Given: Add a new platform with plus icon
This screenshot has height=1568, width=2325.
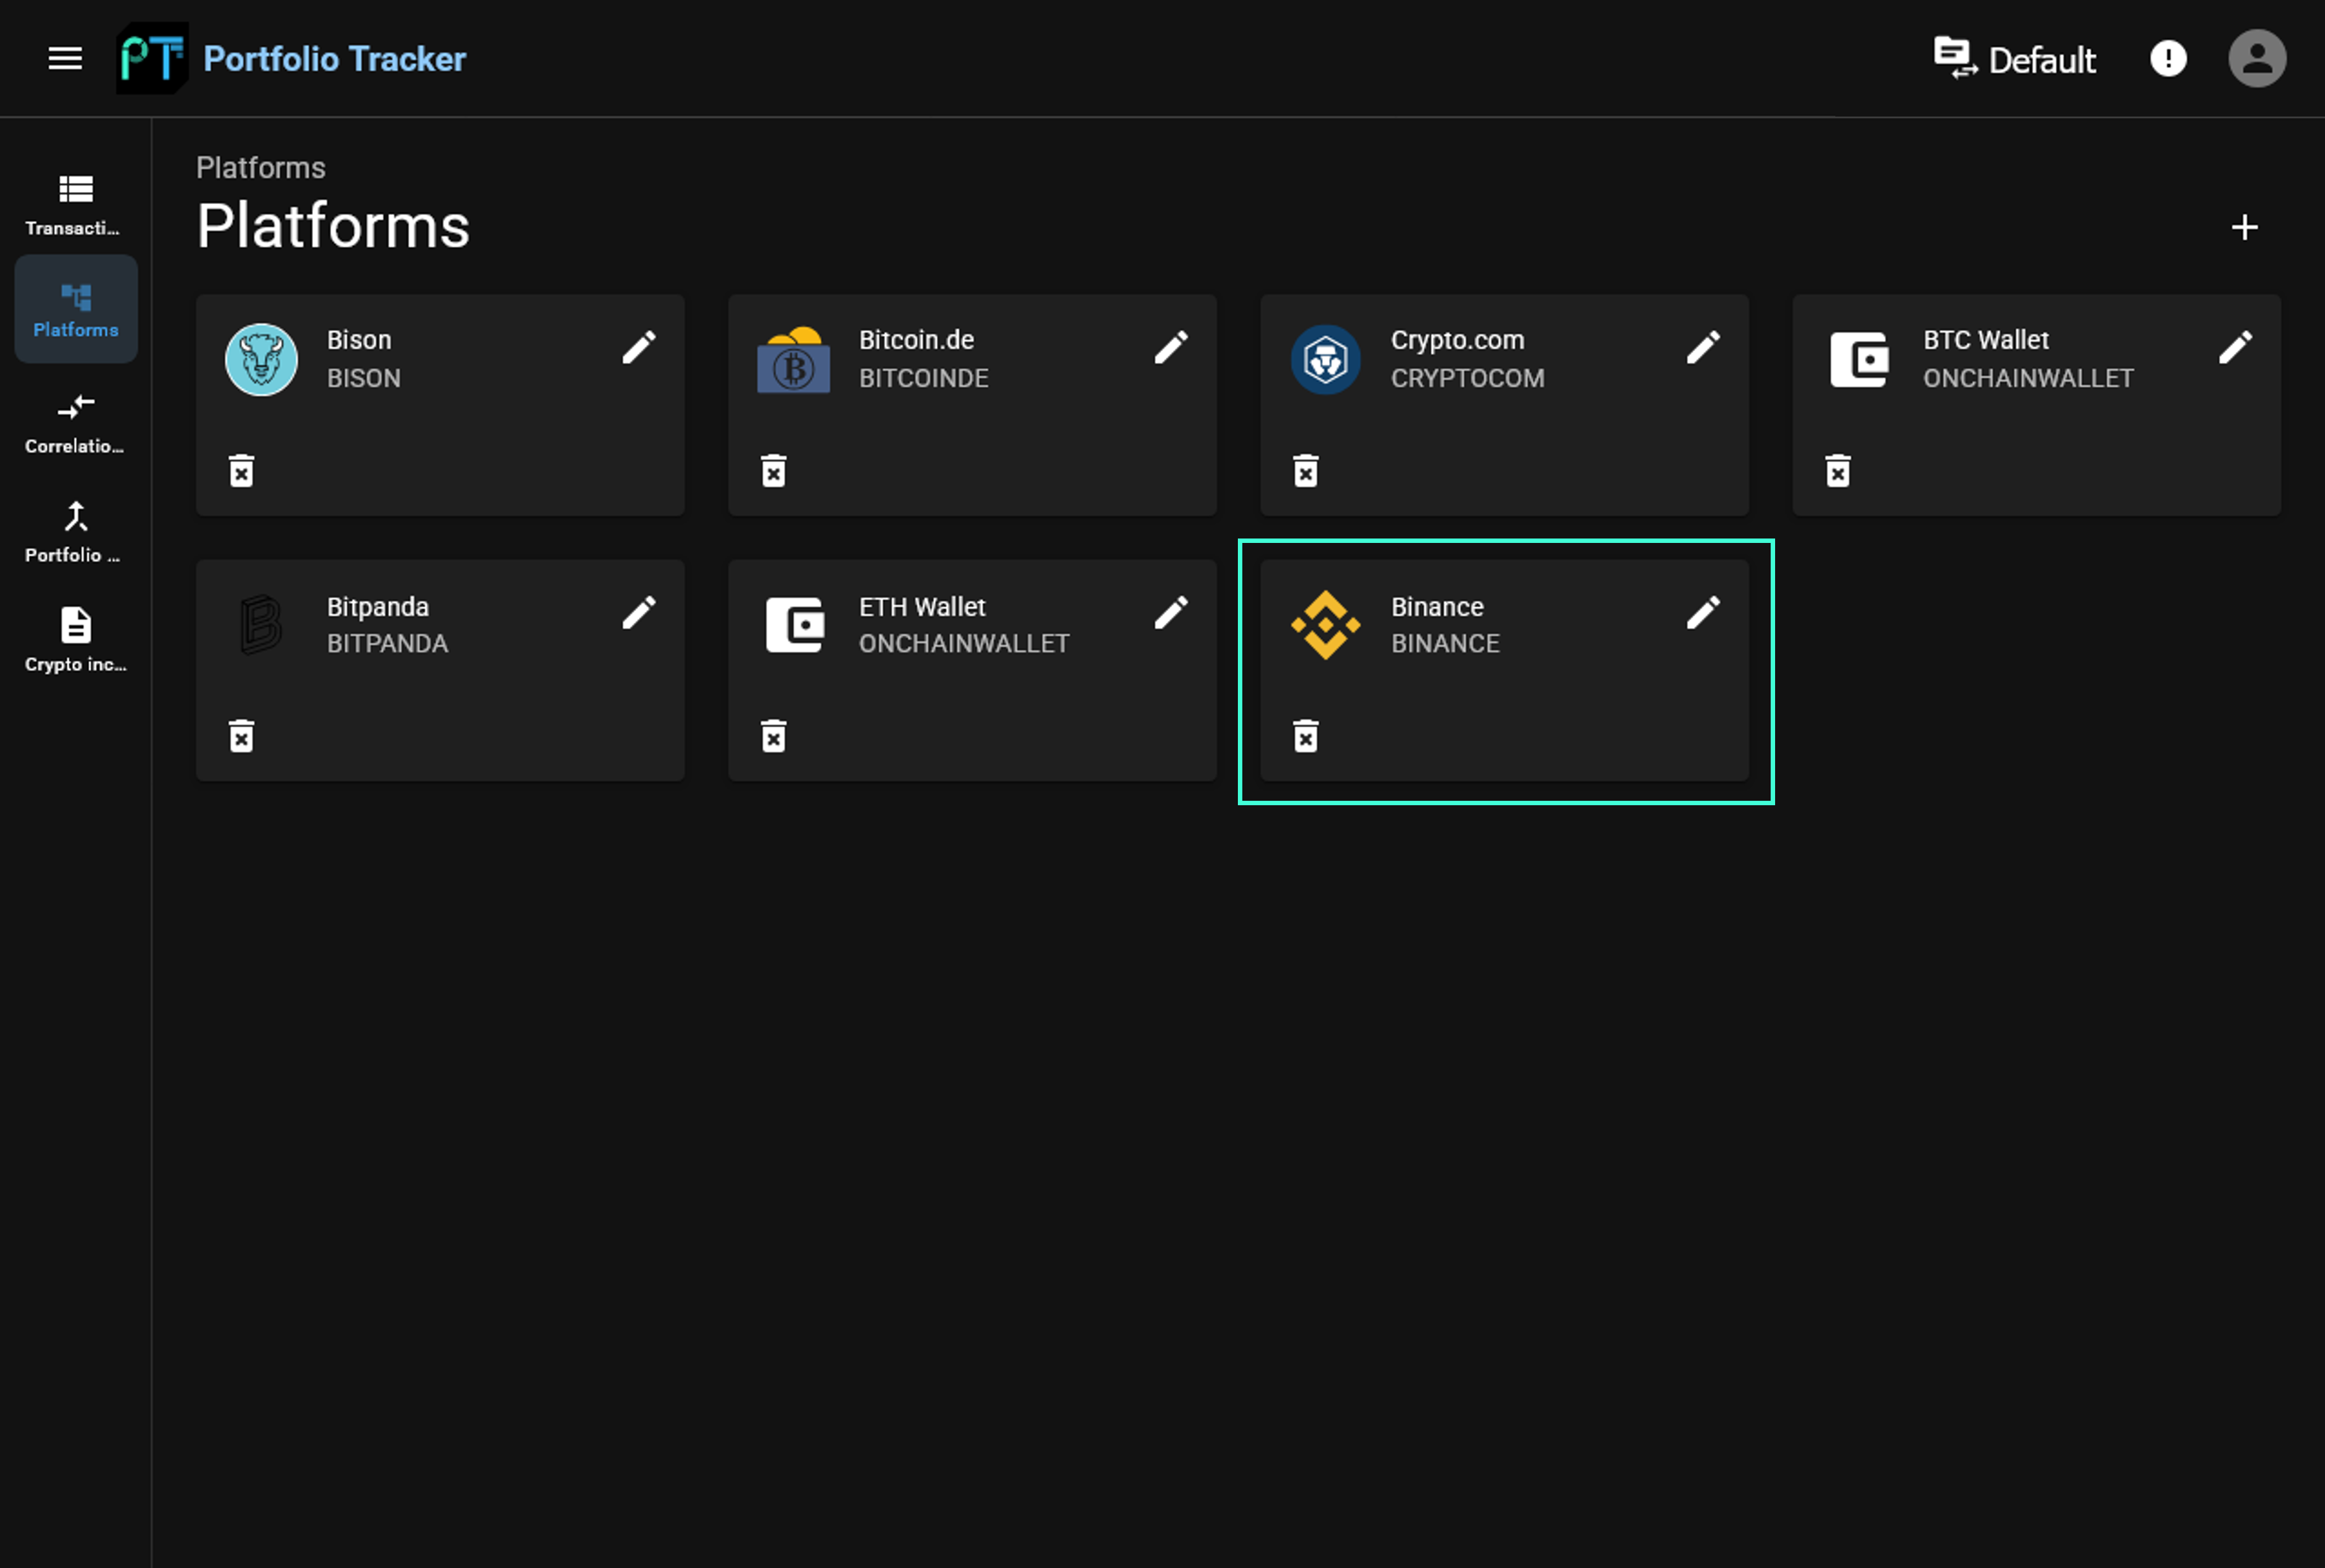Looking at the screenshot, I should (x=2244, y=227).
